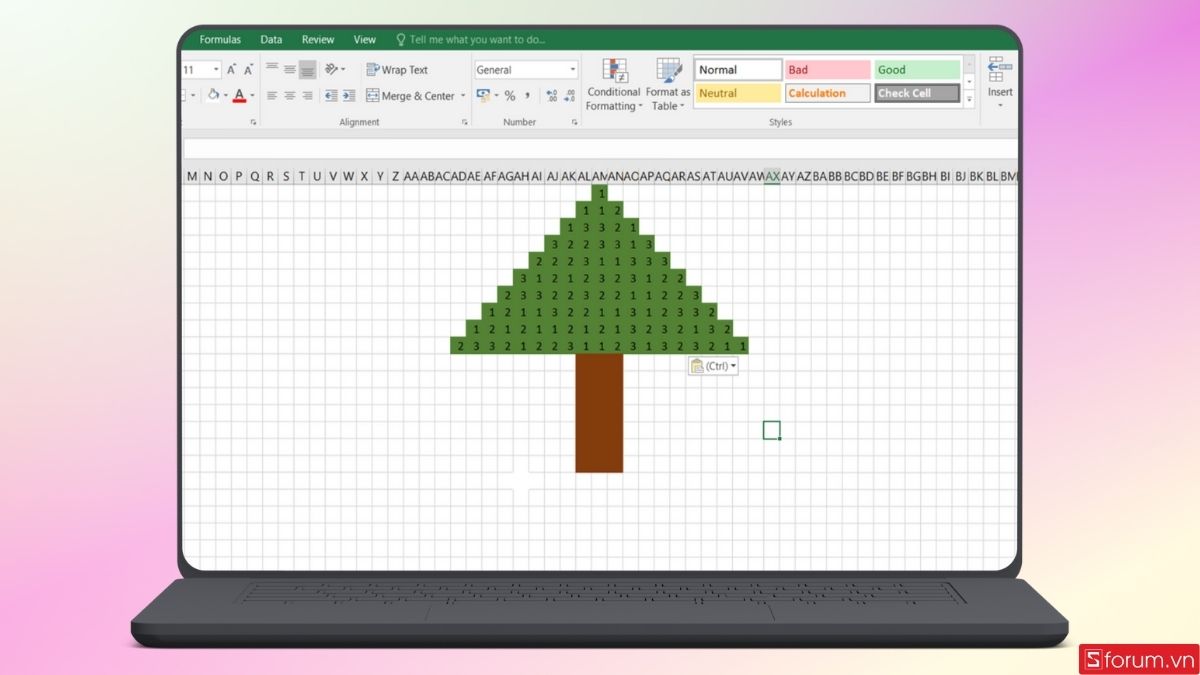Viewport: 1200px width, 675px height.
Task: Apply the Neutral cell style
Action: click(738, 93)
